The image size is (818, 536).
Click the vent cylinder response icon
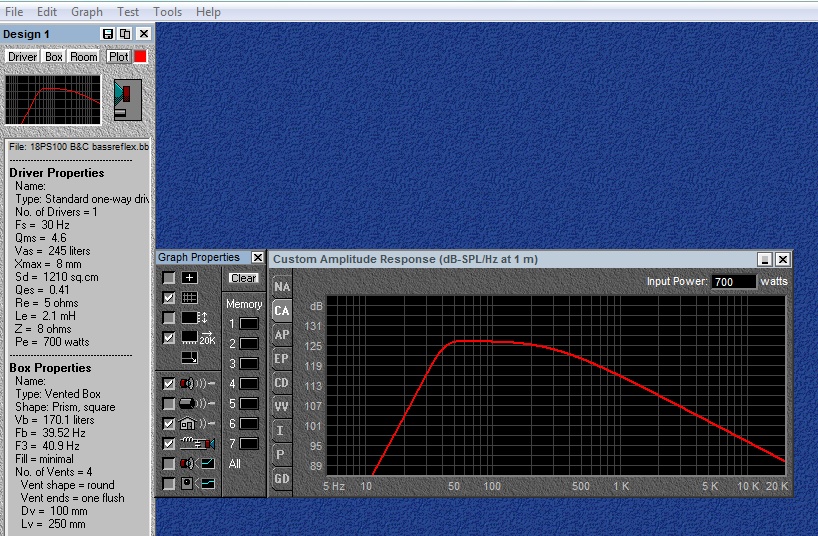click(x=197, y=403)
